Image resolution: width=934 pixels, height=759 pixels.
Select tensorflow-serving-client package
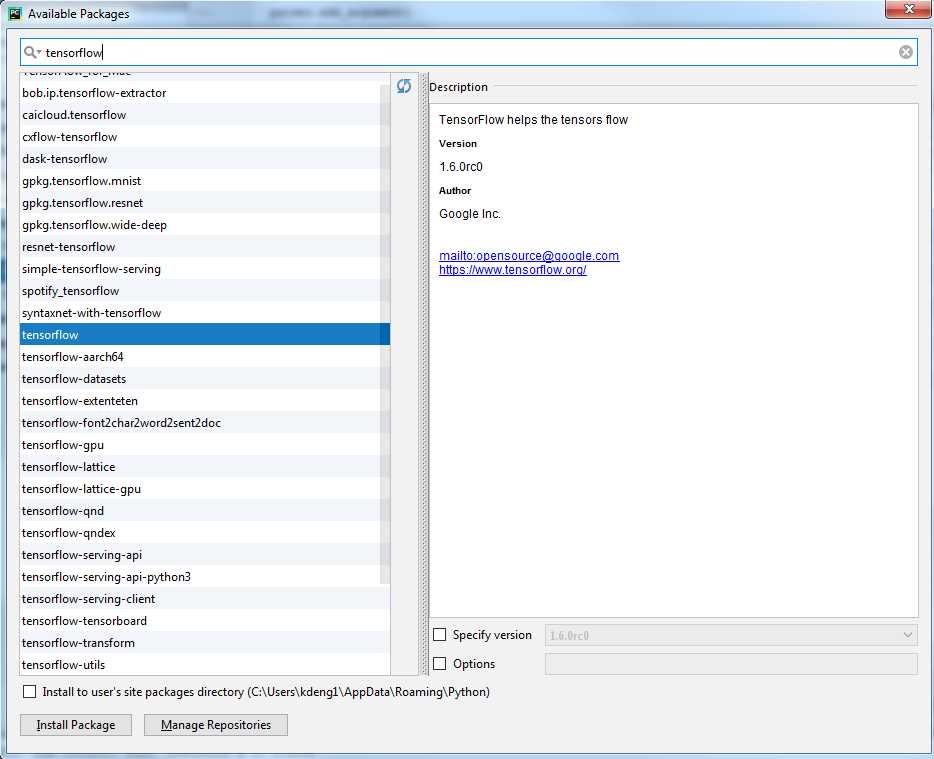coord(205,599)
